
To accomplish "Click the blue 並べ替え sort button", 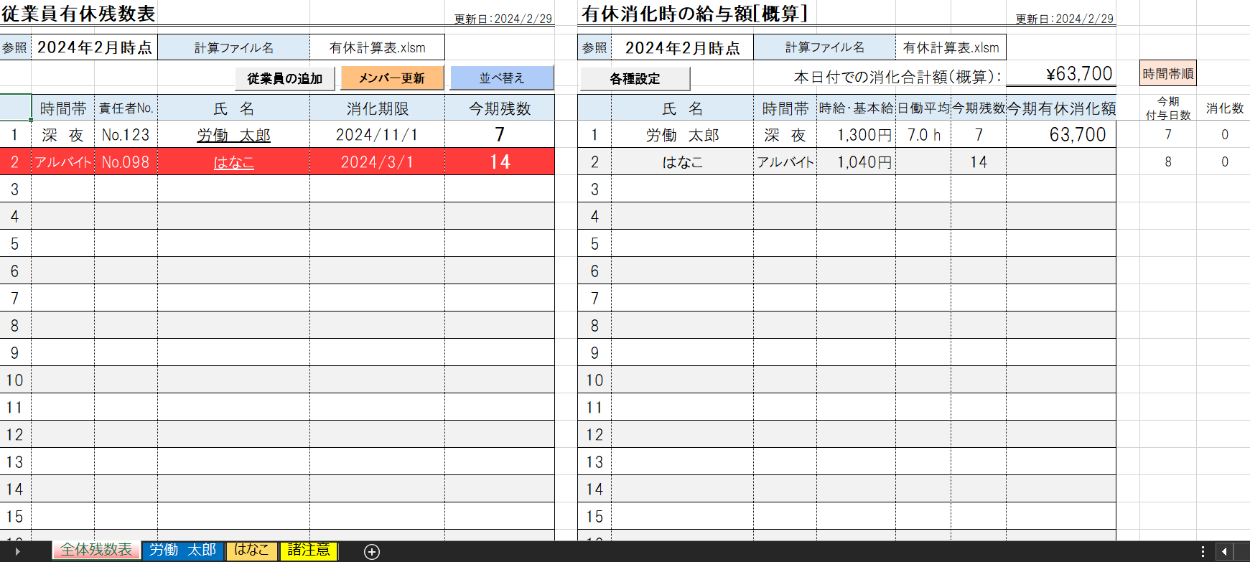I will 502,78.
